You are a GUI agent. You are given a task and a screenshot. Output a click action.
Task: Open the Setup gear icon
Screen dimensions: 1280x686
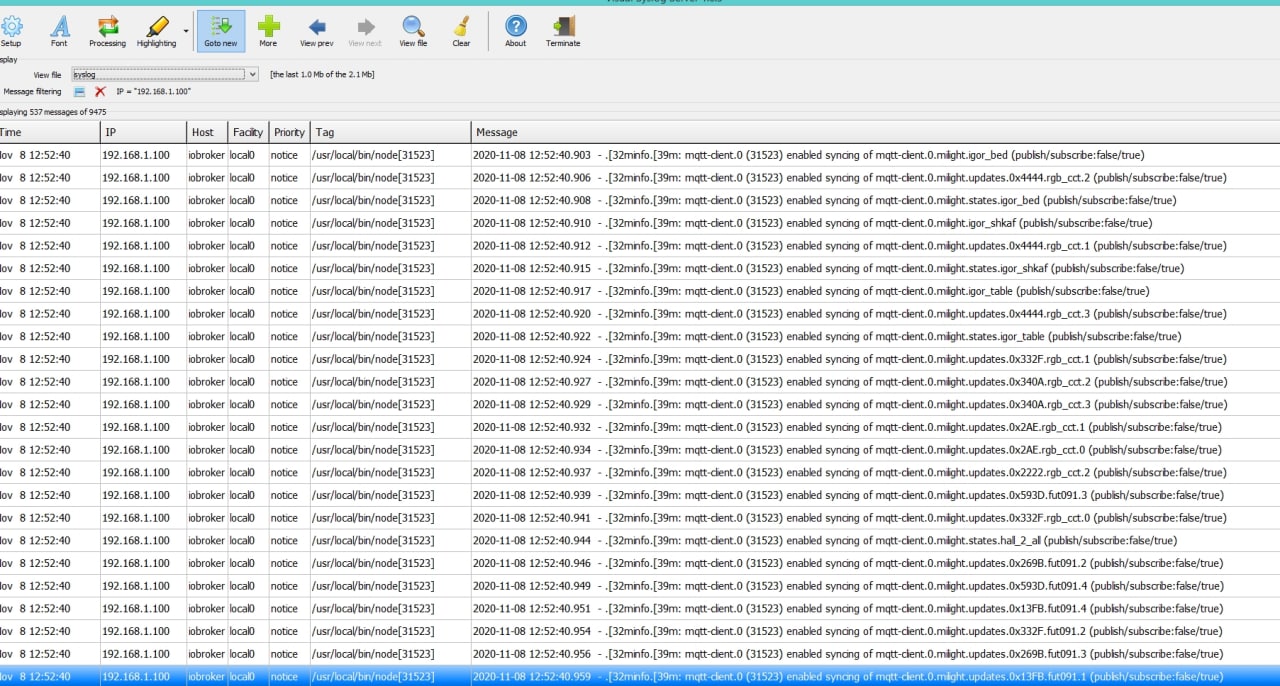coord(11,31)
